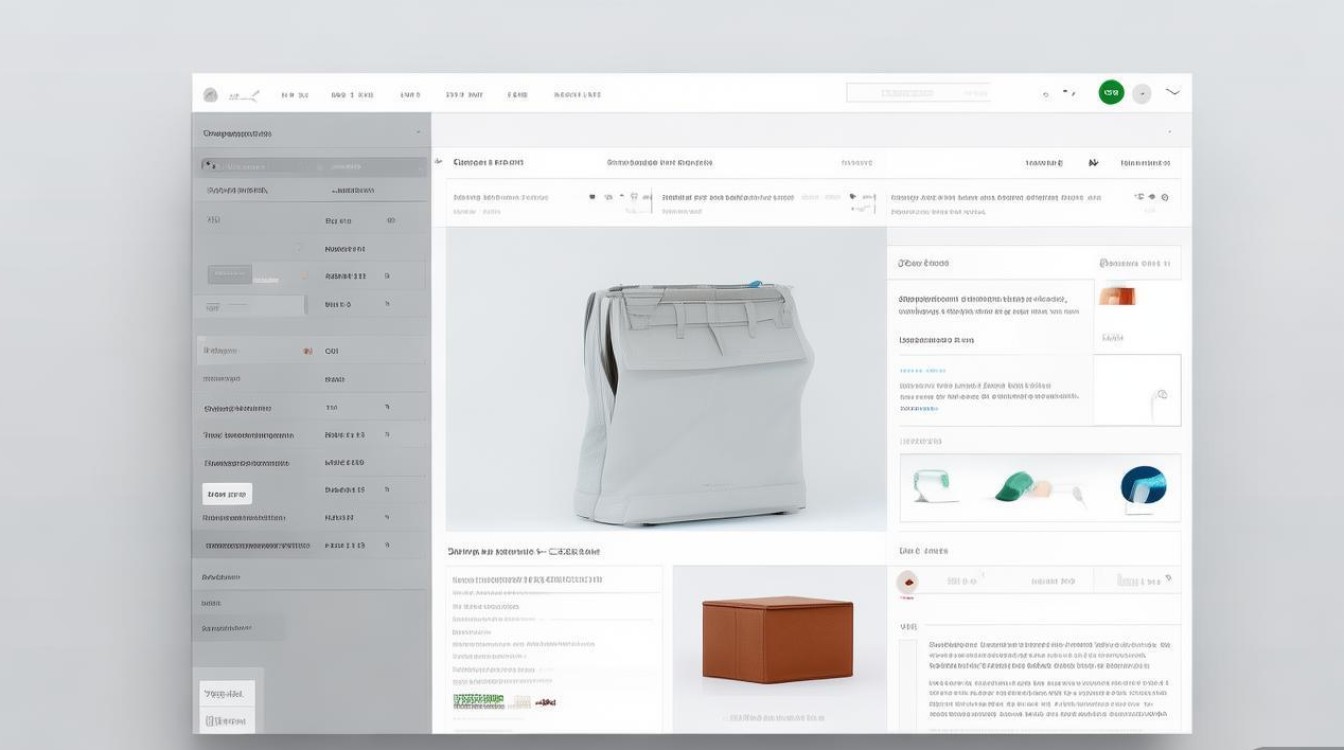
Task: Select the pale teal item thumbnail
Action: click(935, 487)
